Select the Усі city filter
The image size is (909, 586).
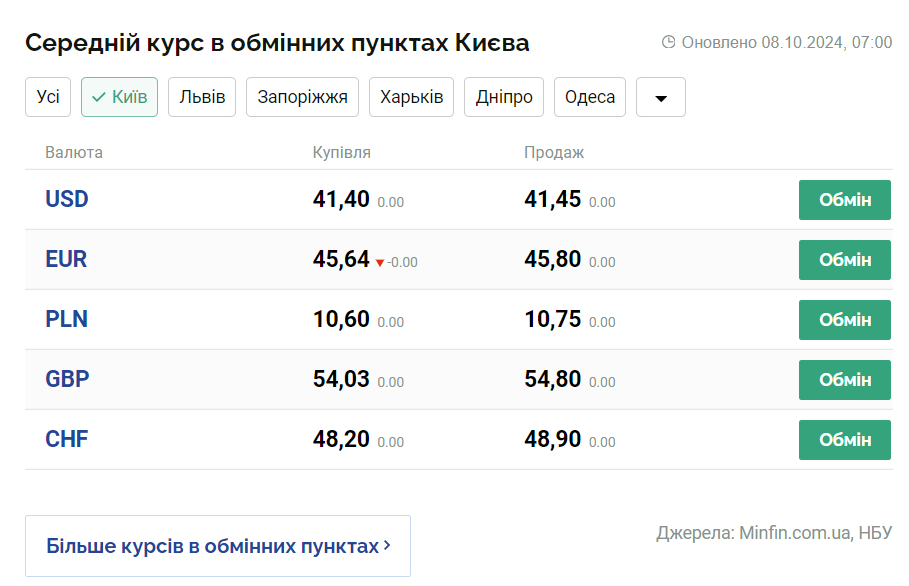pyautogui.click(x=48, y=97)
